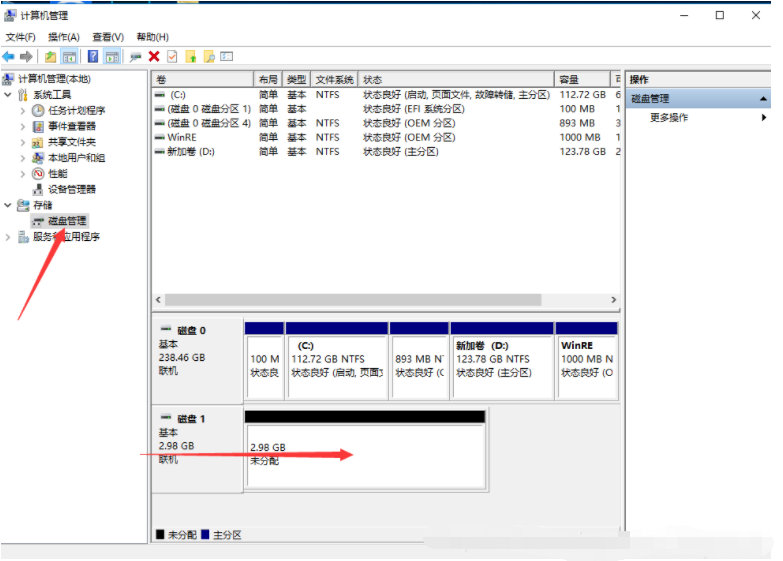Expand the 性能 node arrow
Image resolution: width=783 pixels, height=561 pixels.
[22, 174]
